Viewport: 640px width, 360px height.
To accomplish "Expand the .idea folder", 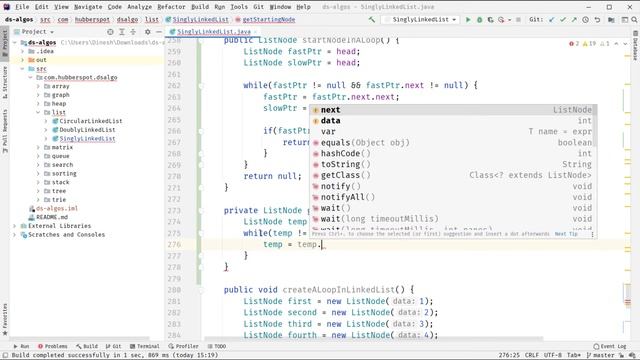I will pos(22,51).
